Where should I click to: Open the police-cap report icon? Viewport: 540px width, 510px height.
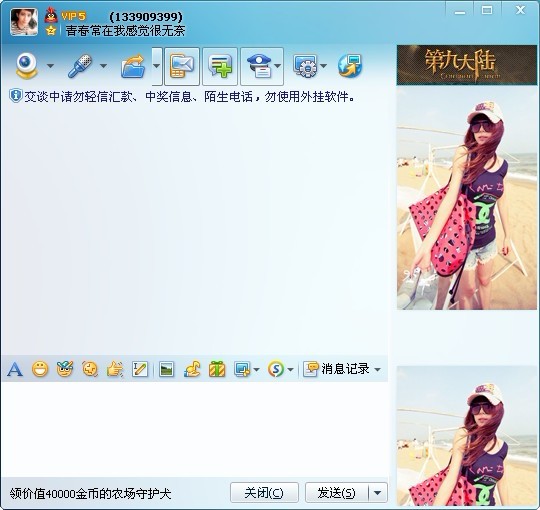click(259, 66)
